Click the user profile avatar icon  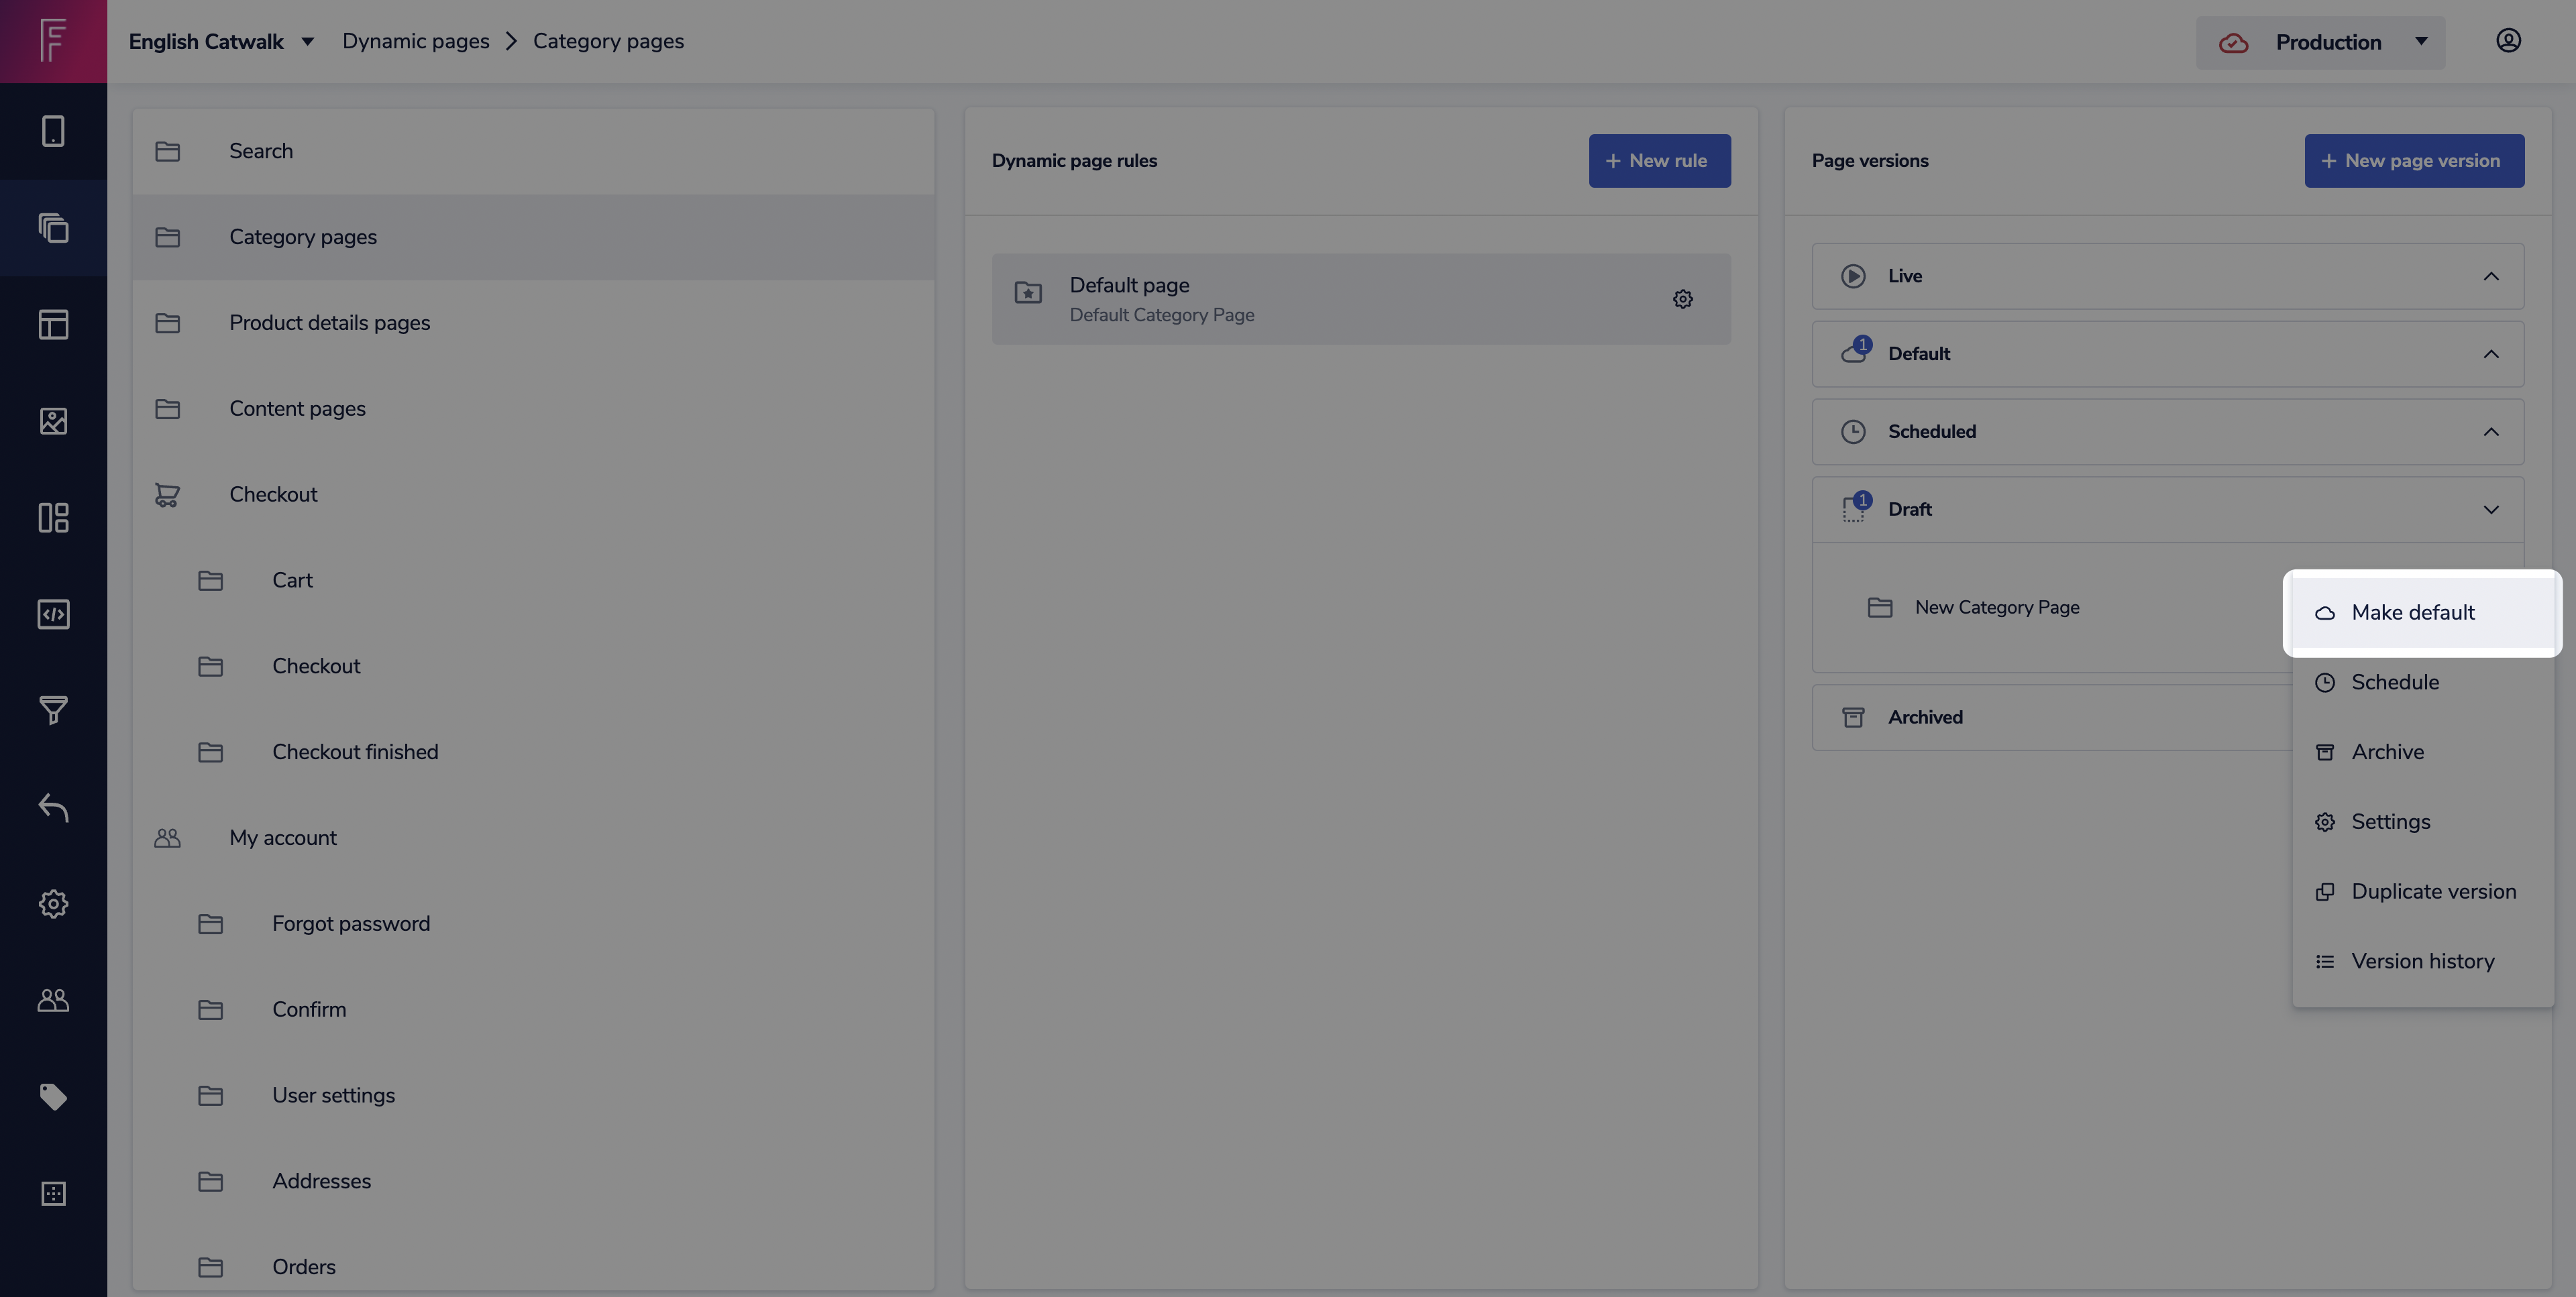tap(2508, 41)
